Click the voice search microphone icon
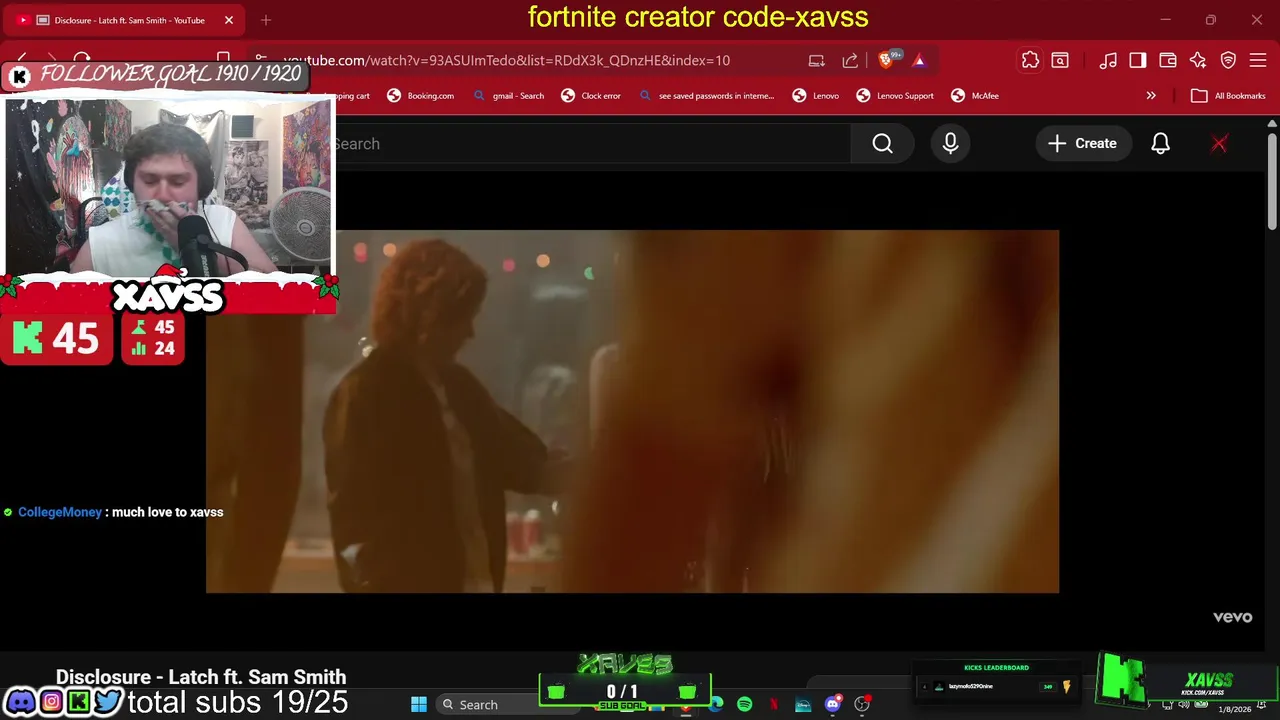The height and width of the screenshot is (720, 1280). 950,144
